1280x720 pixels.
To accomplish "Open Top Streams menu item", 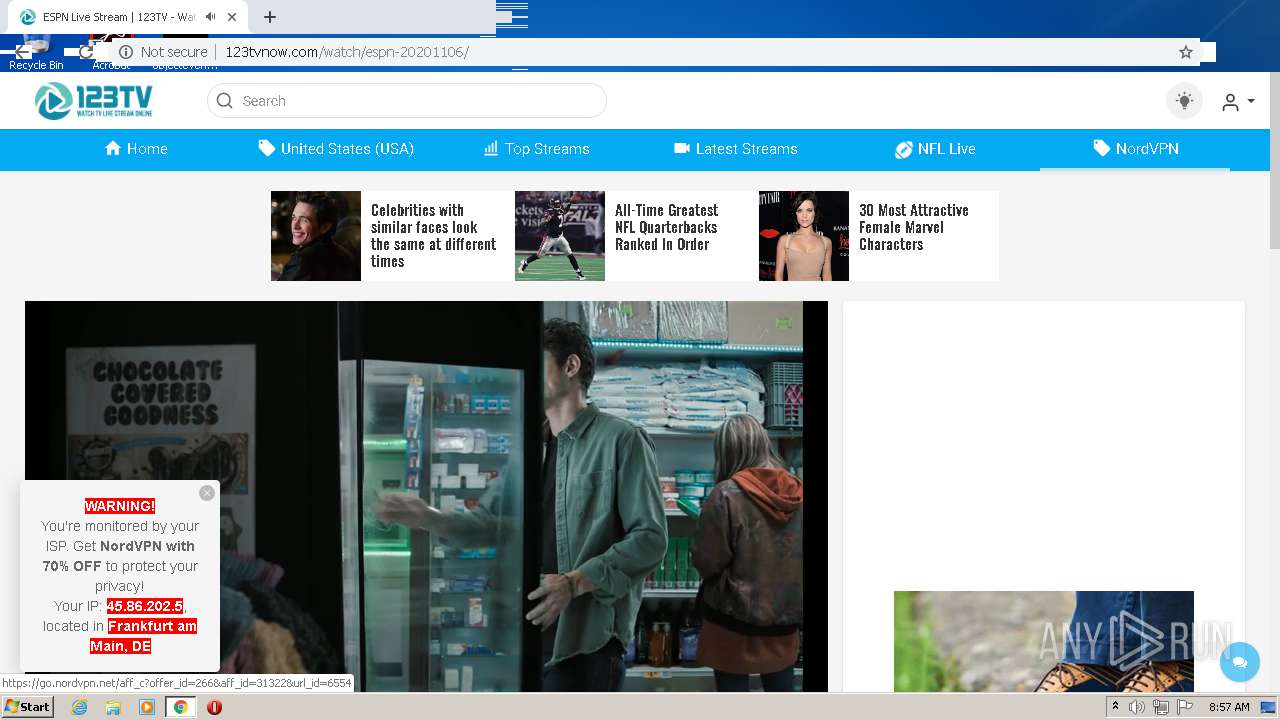I will [537, 149].
